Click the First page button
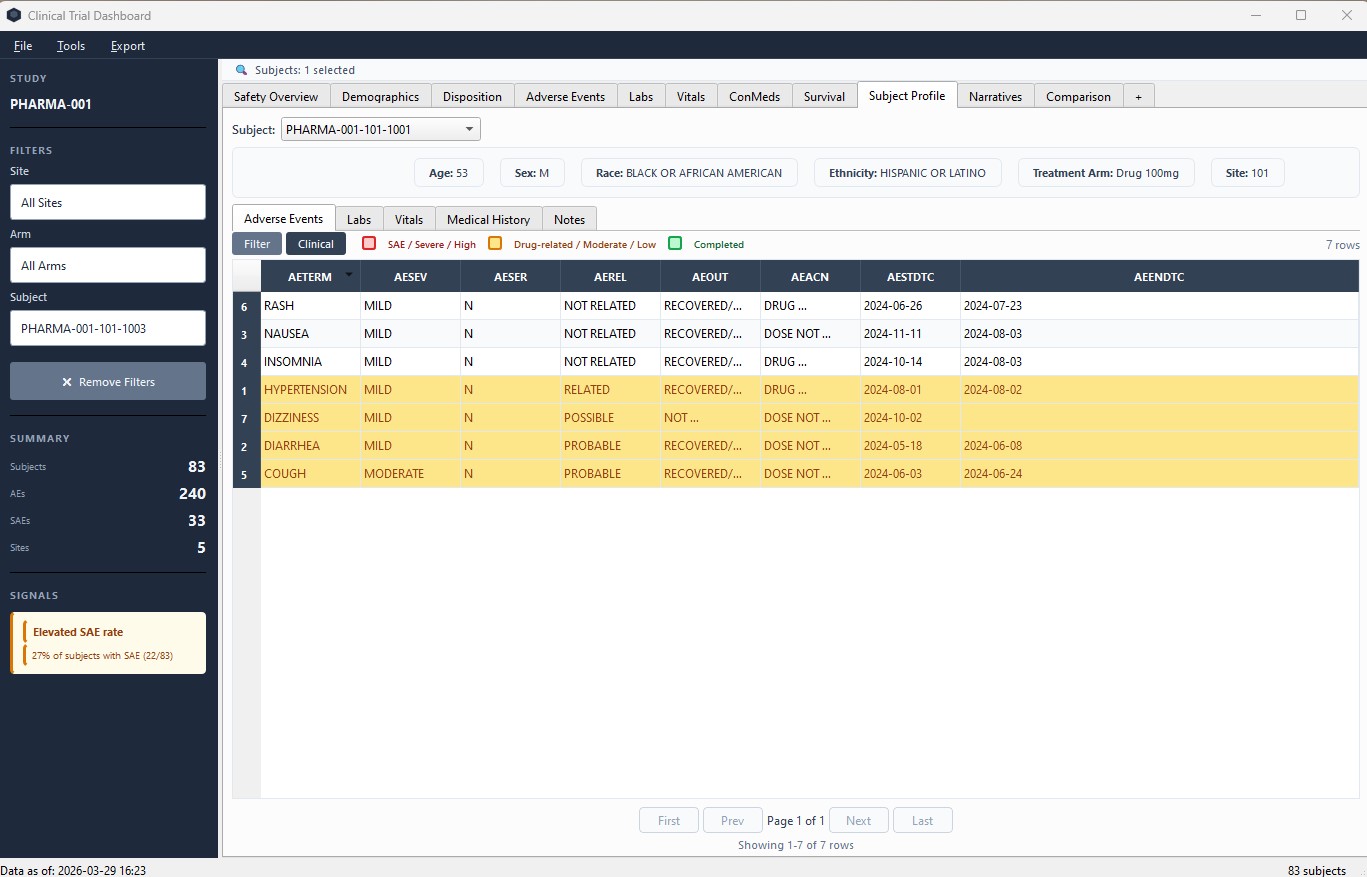This screenshot has width=1367, height=877. pos(669,820)
